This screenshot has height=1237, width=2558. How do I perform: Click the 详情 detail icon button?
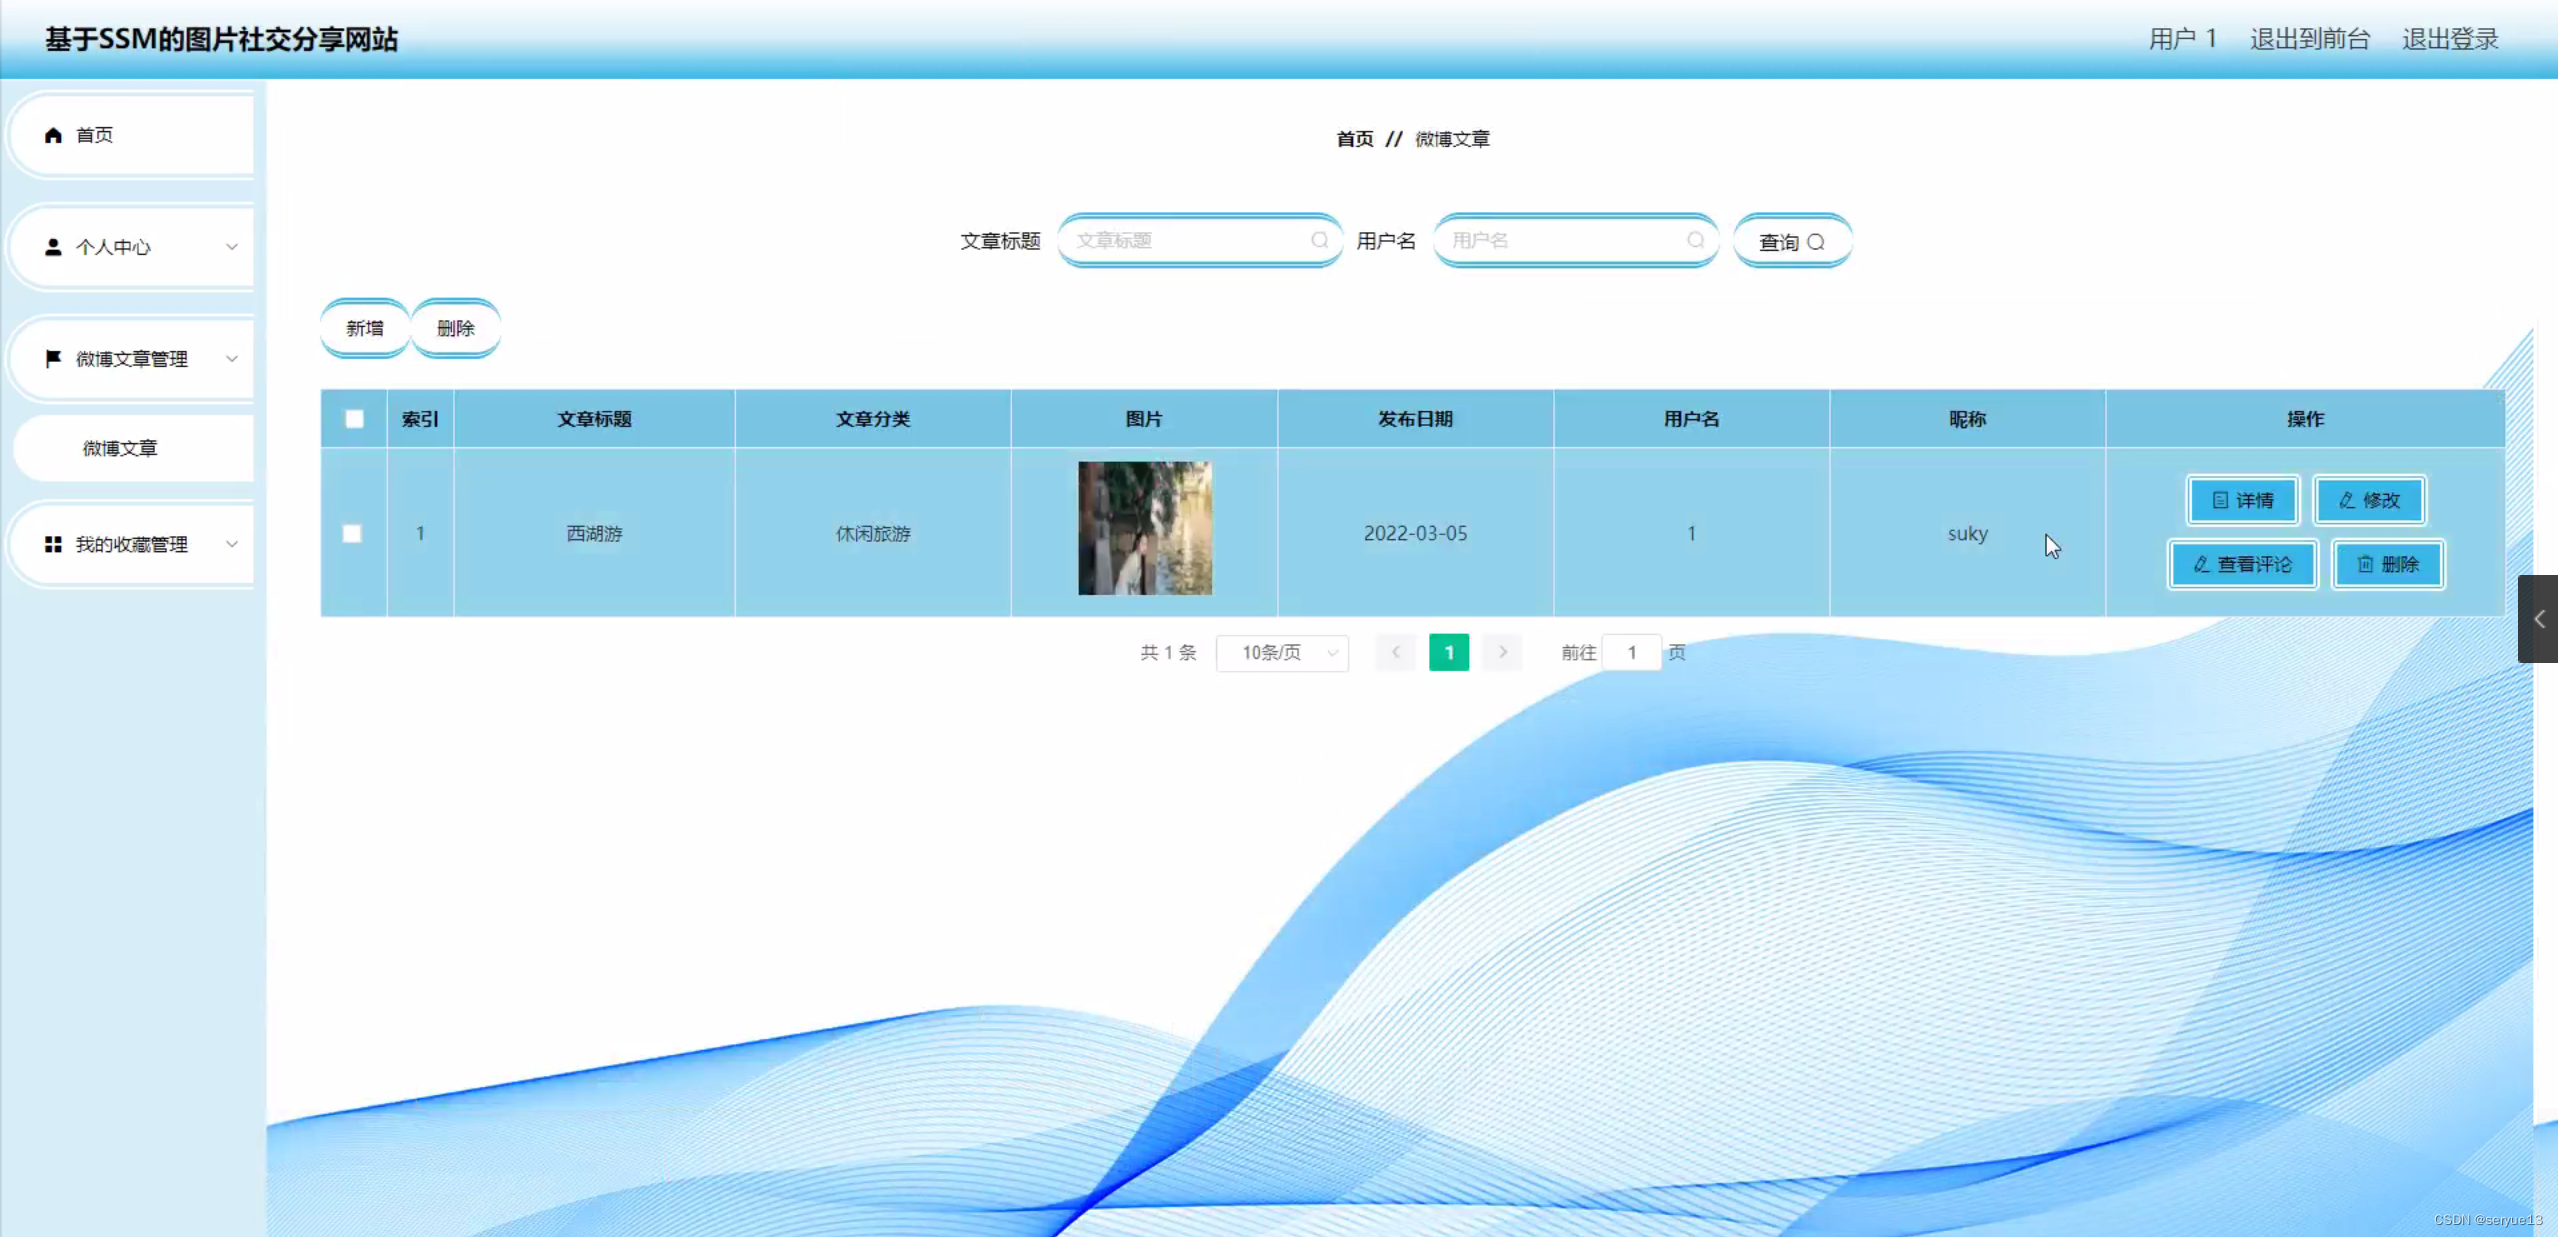pyautogui.click(x=2242, y=499)
